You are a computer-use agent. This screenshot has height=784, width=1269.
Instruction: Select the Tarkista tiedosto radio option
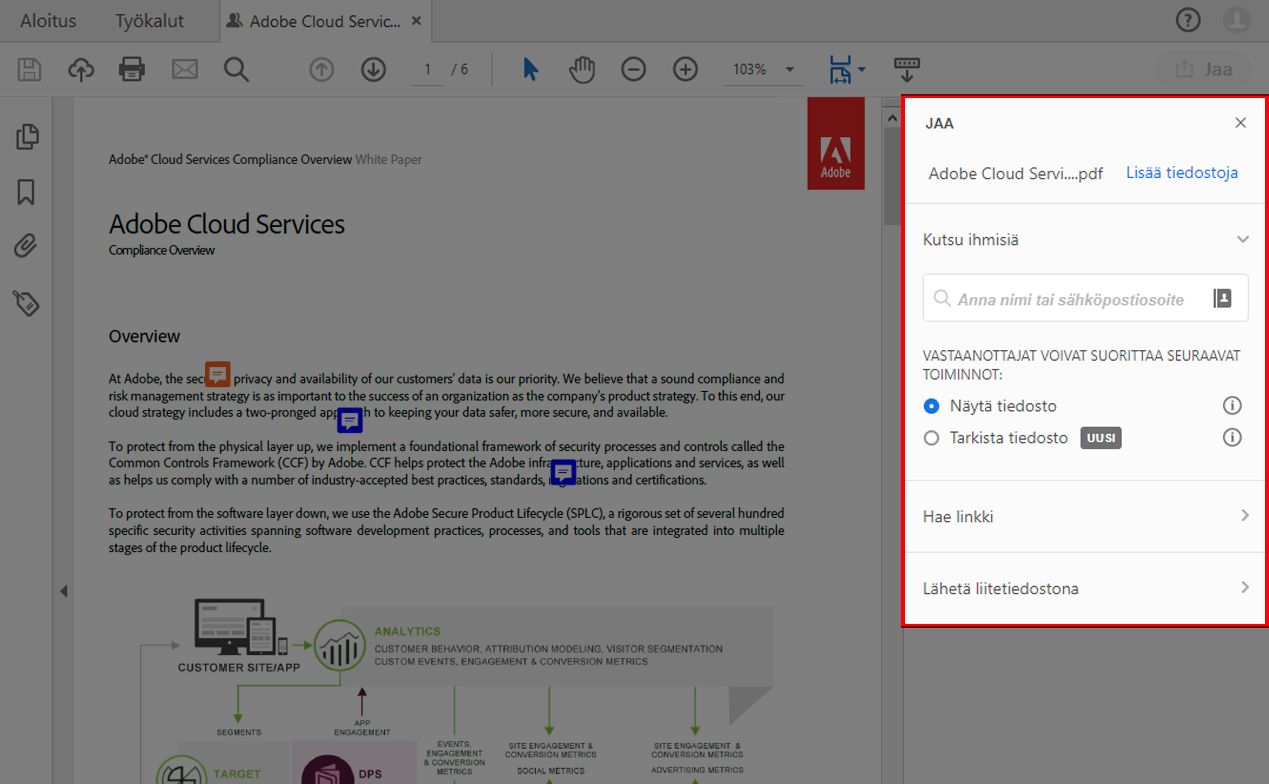932,438
